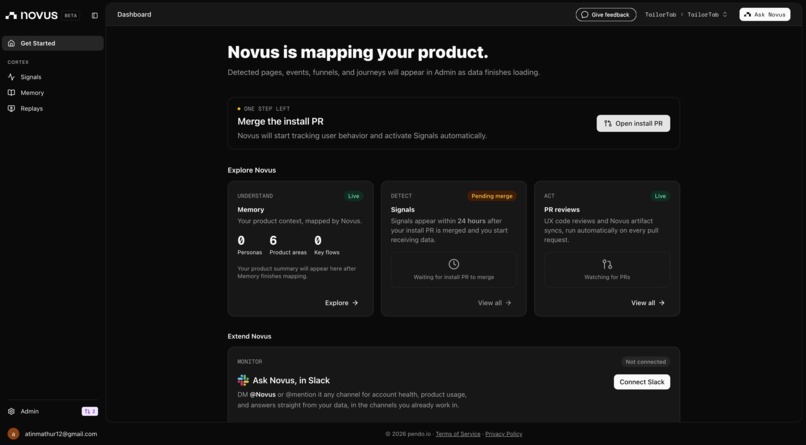This screenshot has width=806, height=445.
Task: Click the 'ONE STEP LEFT' label
Action: pos(267,109)
